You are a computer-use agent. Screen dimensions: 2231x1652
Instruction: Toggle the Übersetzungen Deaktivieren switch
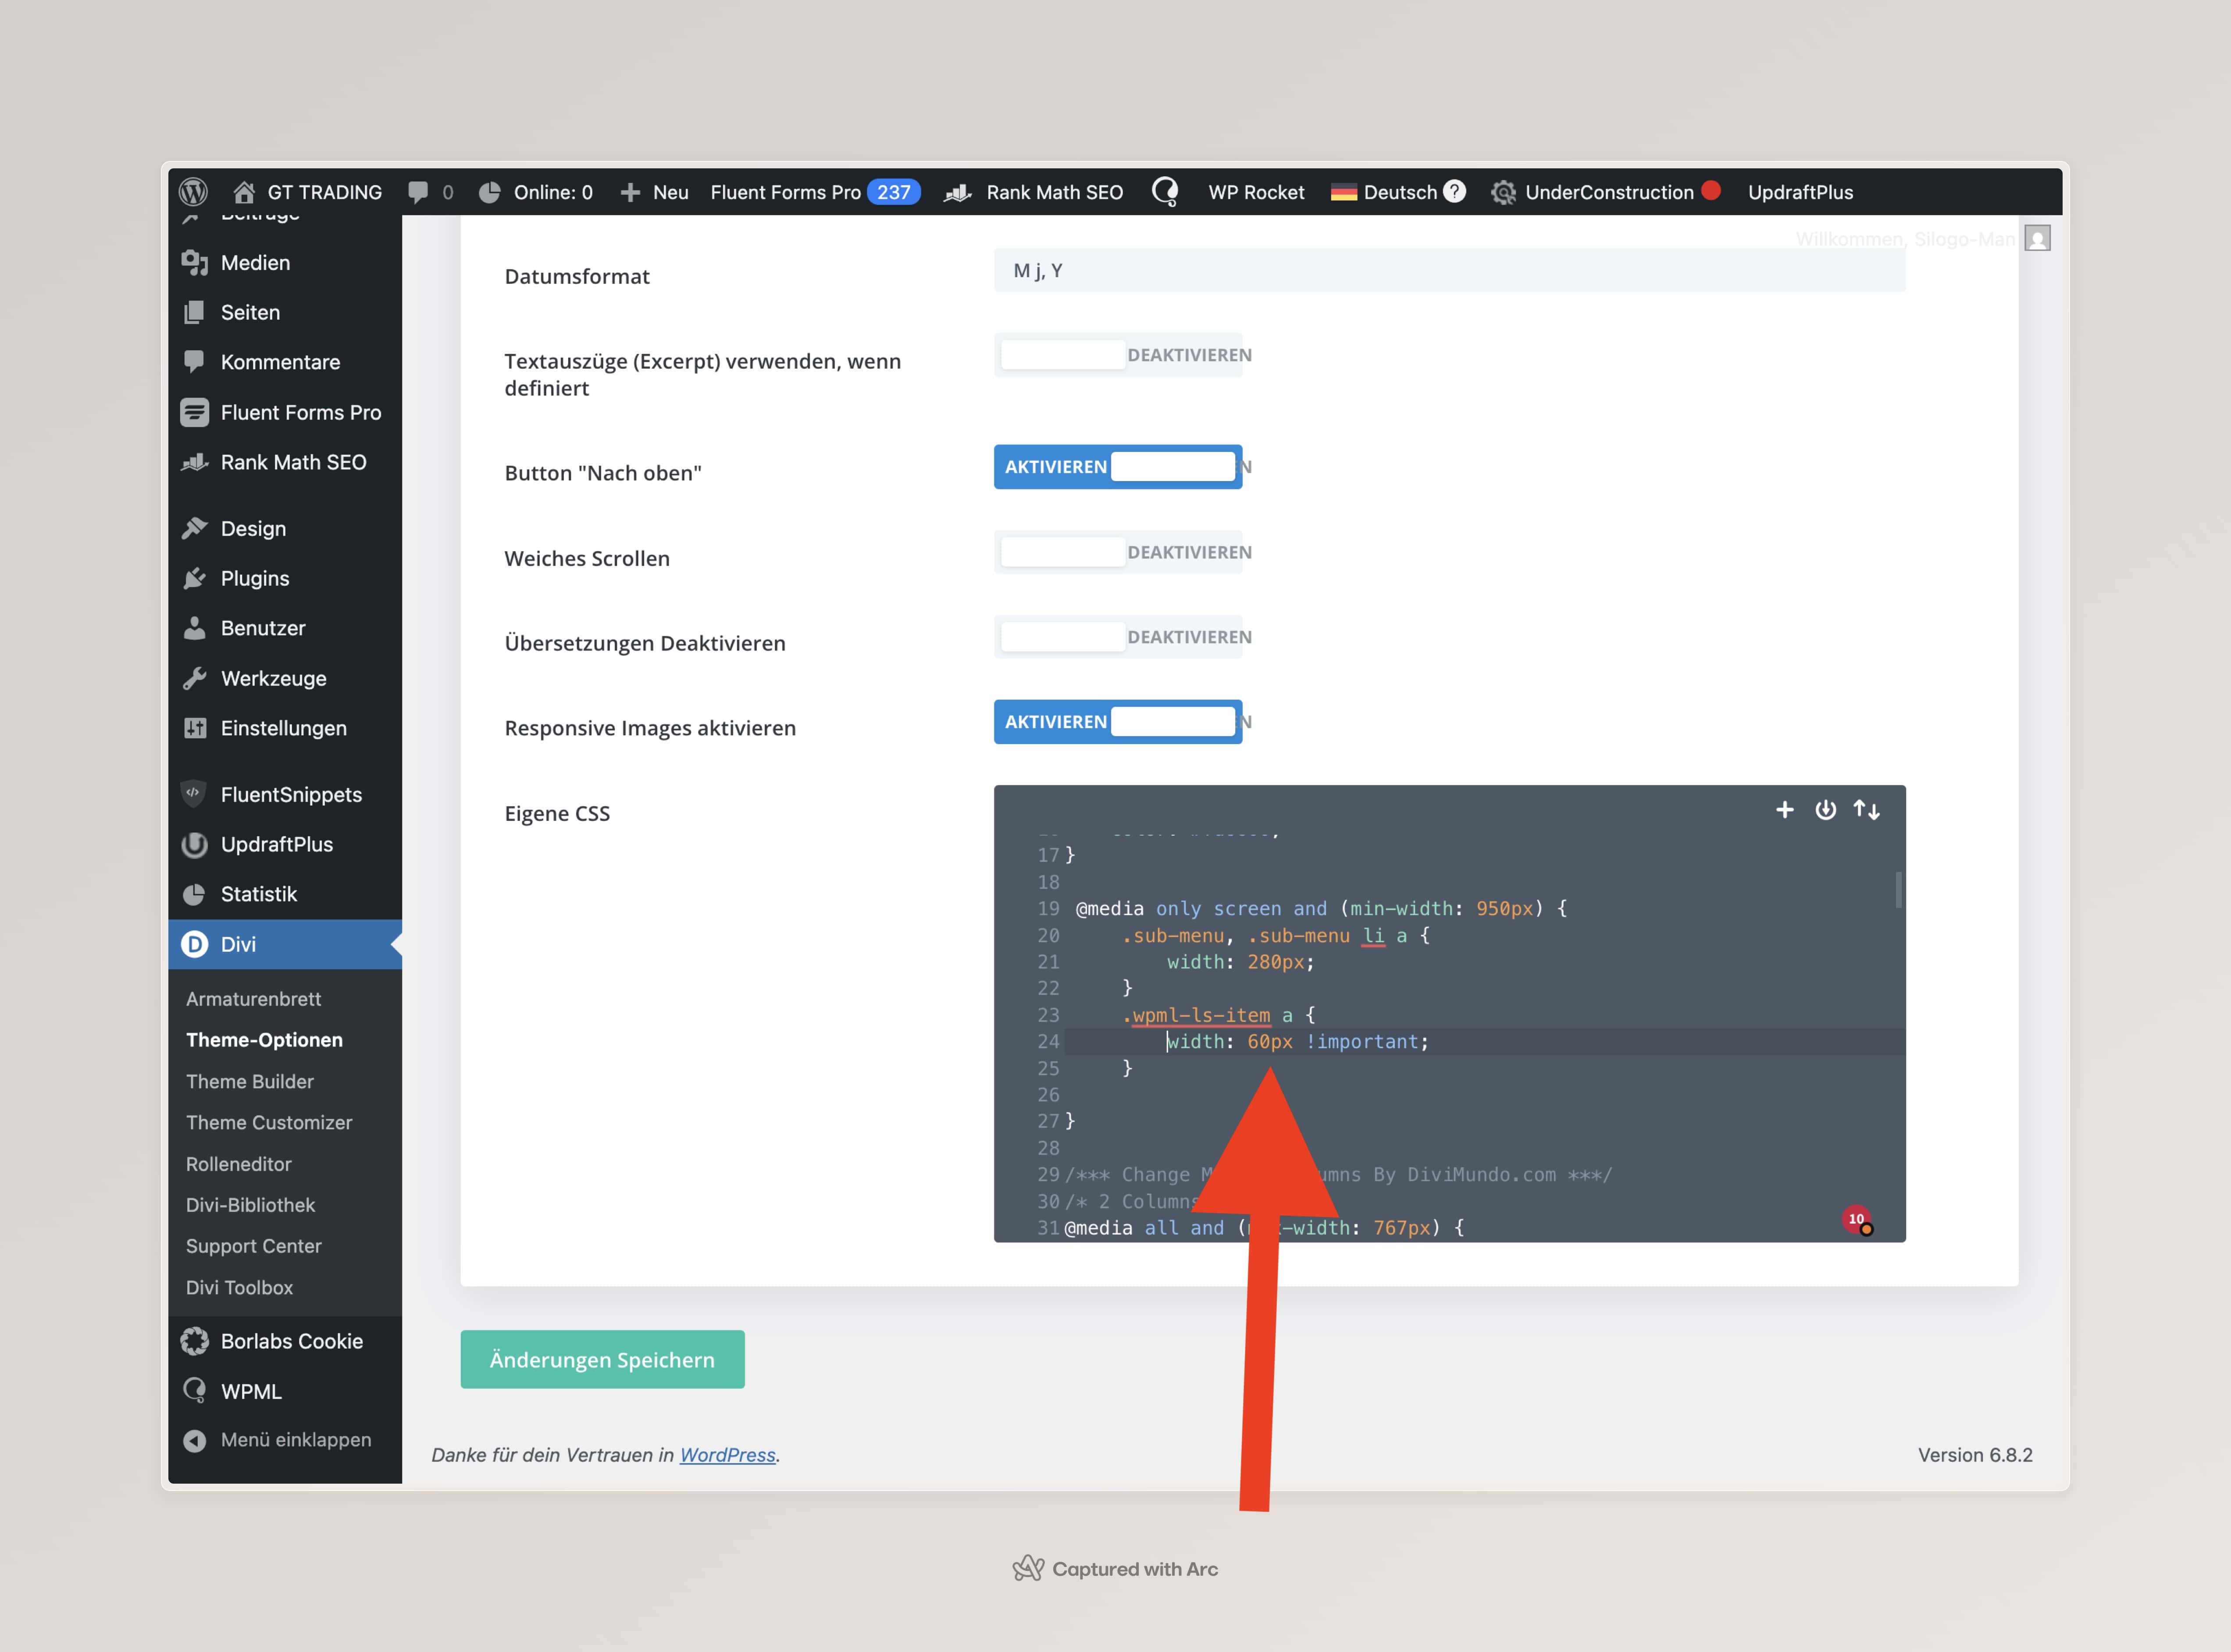tap(1118, 637)
